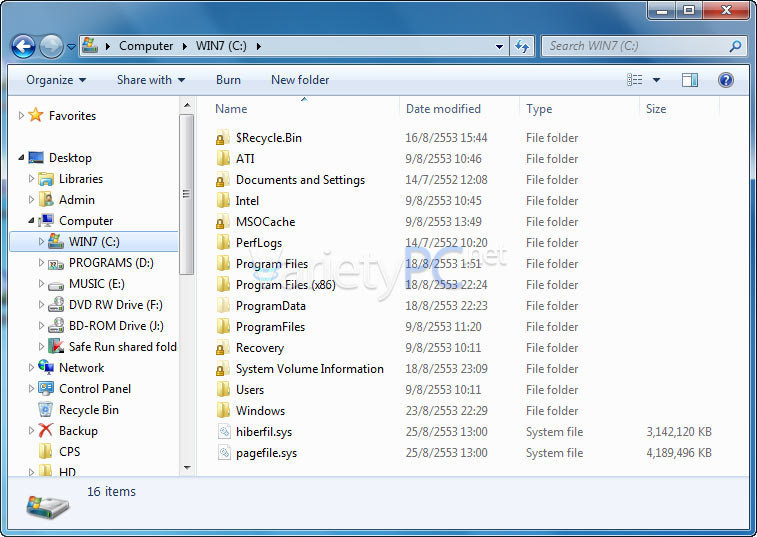The image size is (757, 537).
Task: Expand the Admin node arrow
Action: pyautogui.click(x=31, y=199)
